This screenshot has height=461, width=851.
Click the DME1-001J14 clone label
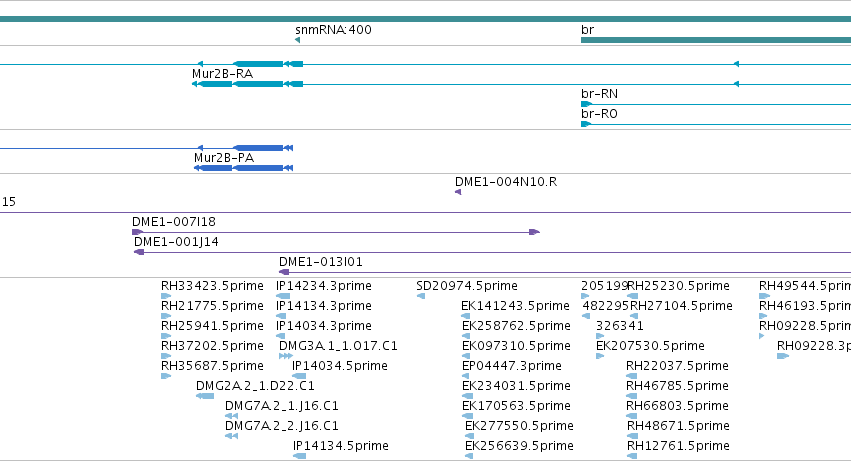[x=176, y=242]
